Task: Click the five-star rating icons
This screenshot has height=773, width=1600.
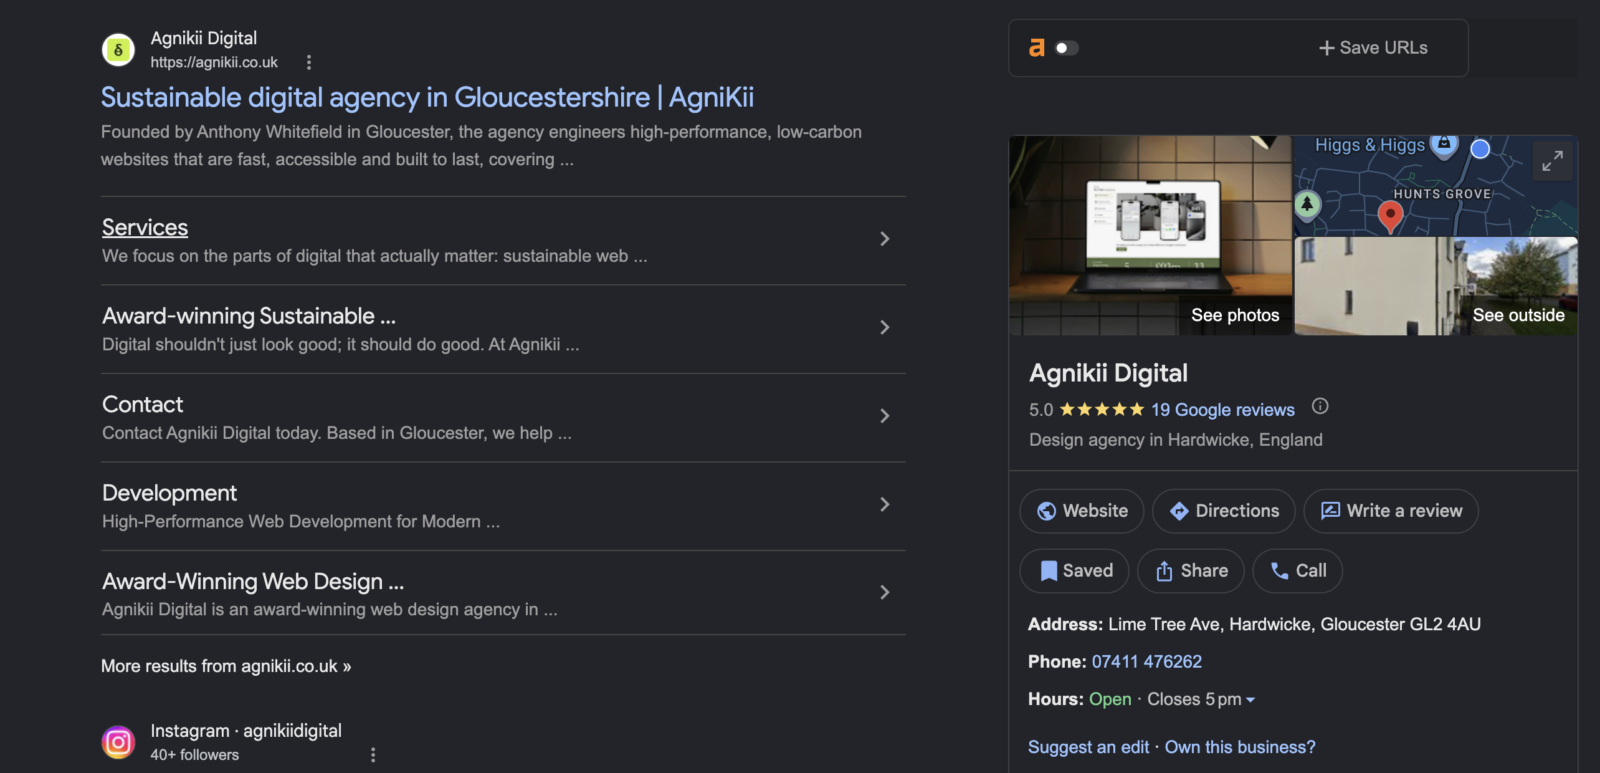Action: pyautogui.click(x=1102, y=410)
